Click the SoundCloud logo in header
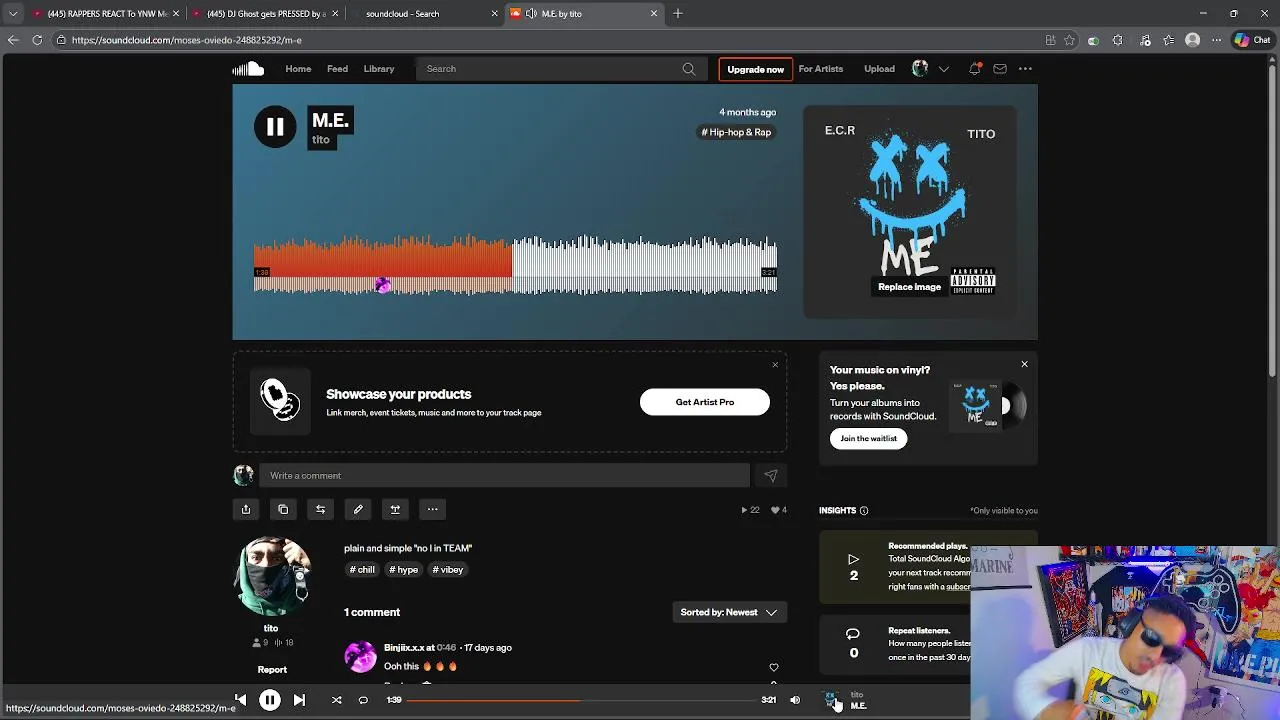 pyautogui.click(x=248, y=68)
